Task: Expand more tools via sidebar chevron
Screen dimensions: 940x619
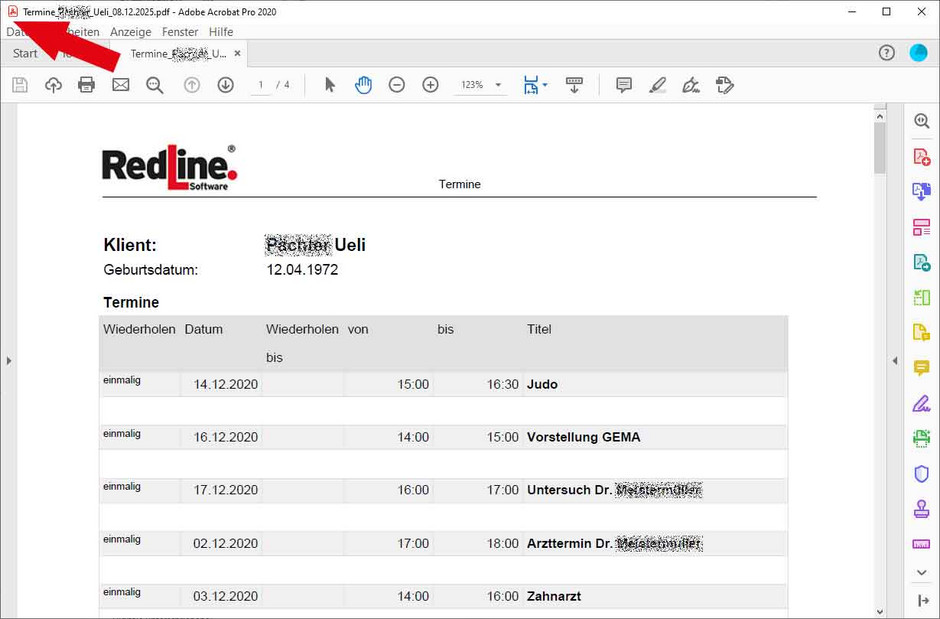Action: (921, 572)
